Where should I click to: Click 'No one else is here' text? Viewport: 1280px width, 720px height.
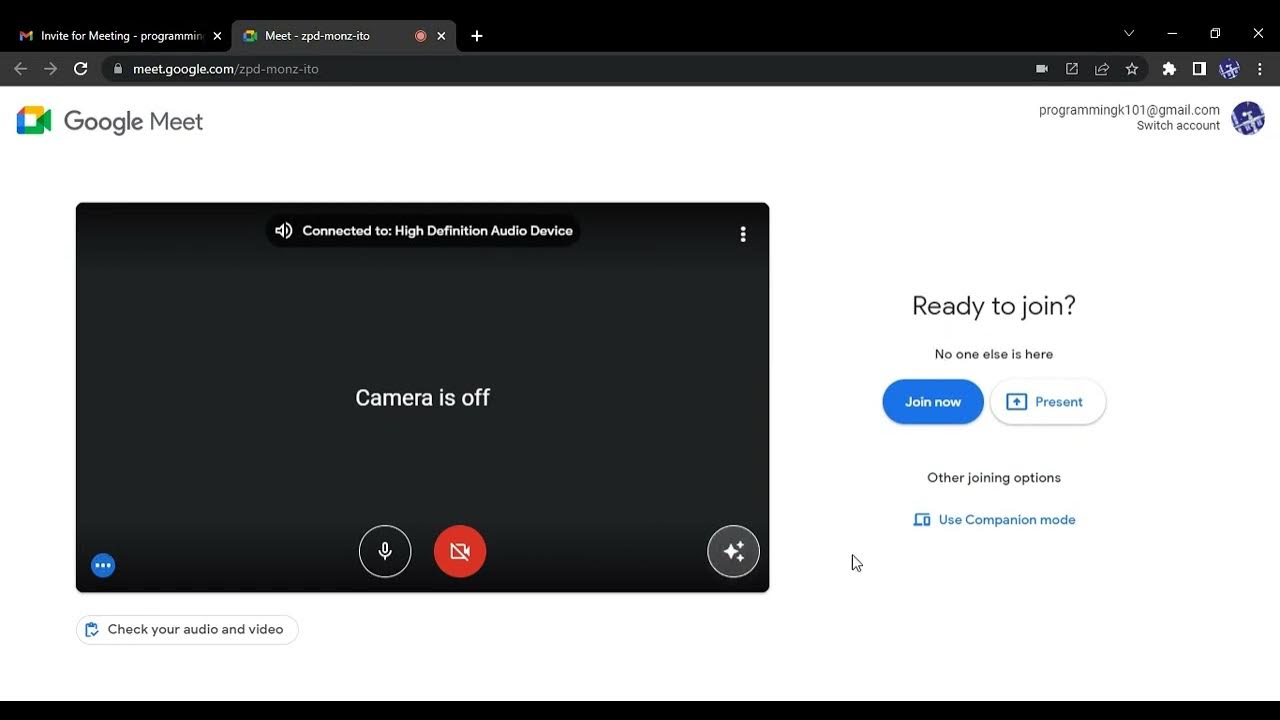[994, 354]
